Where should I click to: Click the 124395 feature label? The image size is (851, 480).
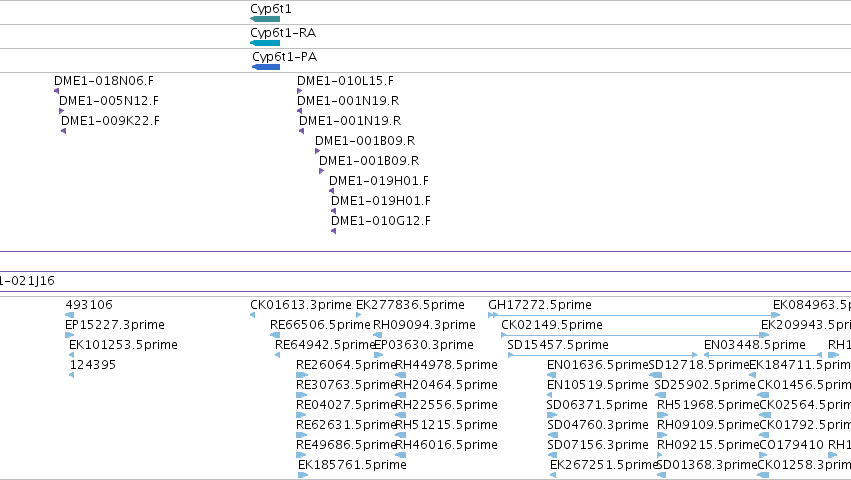[93, 364]
